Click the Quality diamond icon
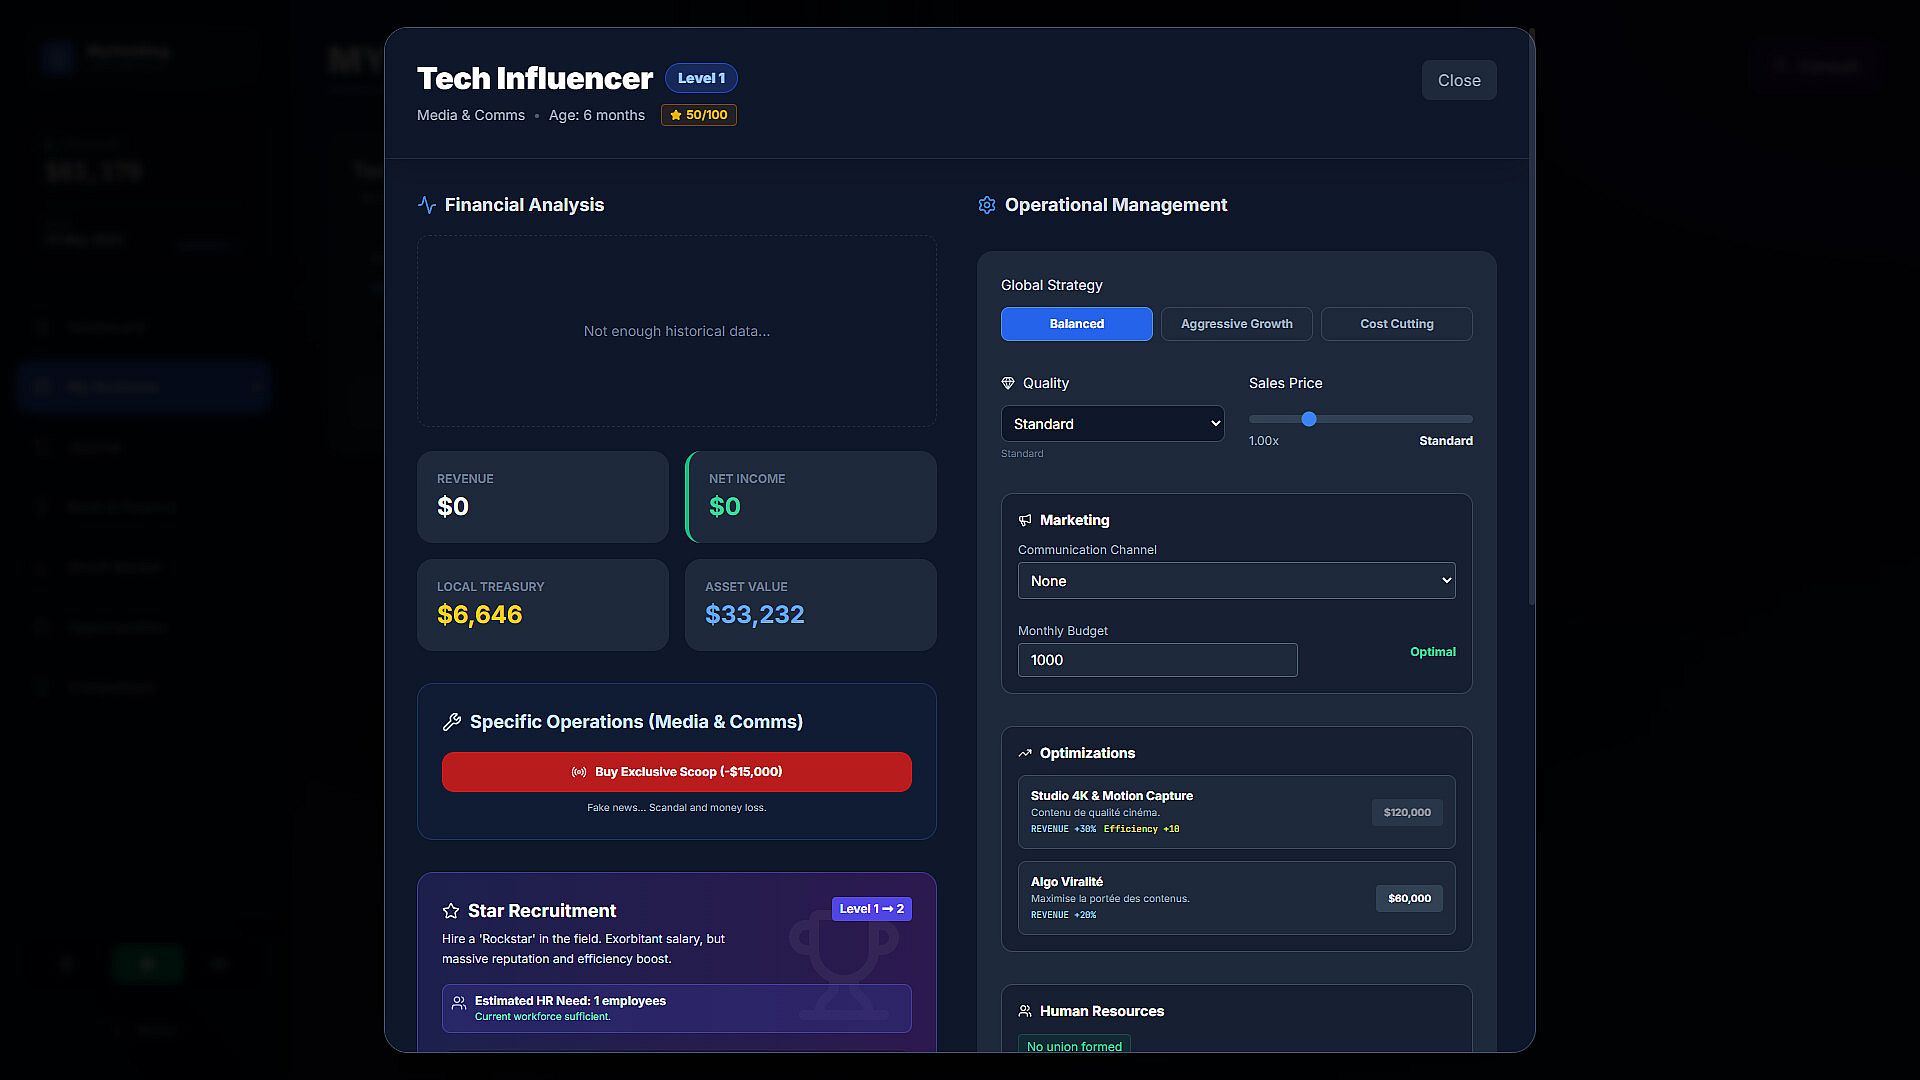1920x1080 pixels. point(1008,383)
